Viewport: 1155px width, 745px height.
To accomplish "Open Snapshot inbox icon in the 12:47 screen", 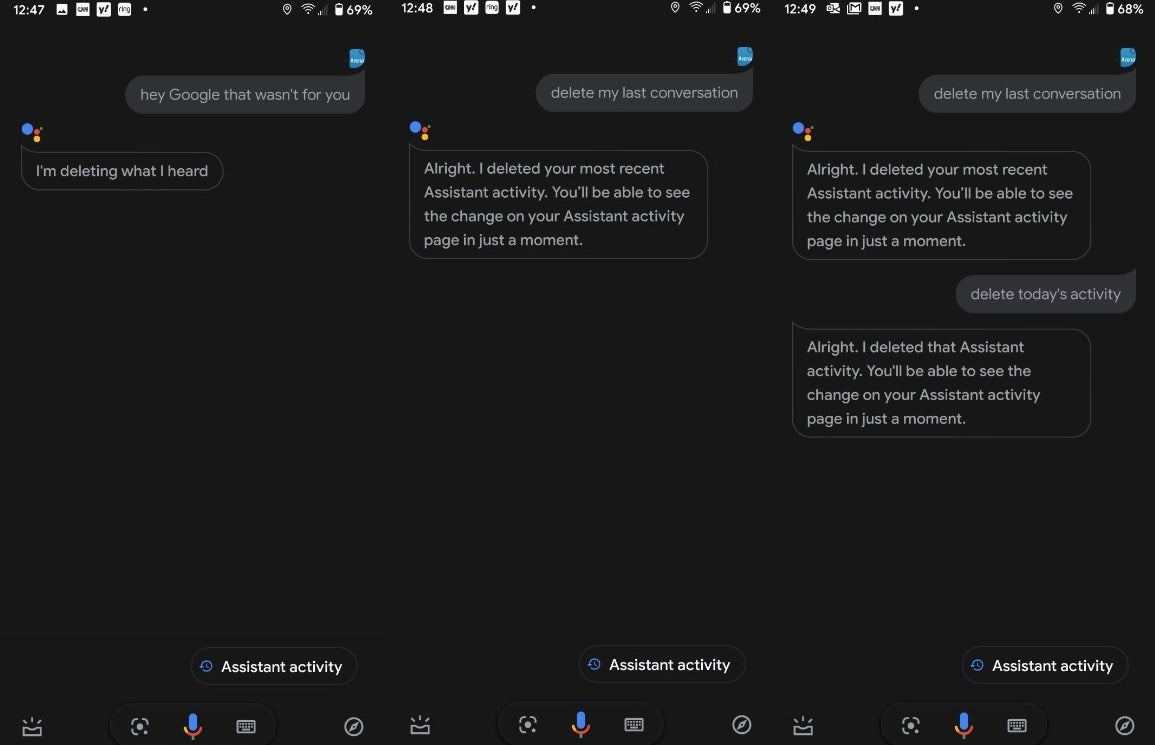I will 32,727.
